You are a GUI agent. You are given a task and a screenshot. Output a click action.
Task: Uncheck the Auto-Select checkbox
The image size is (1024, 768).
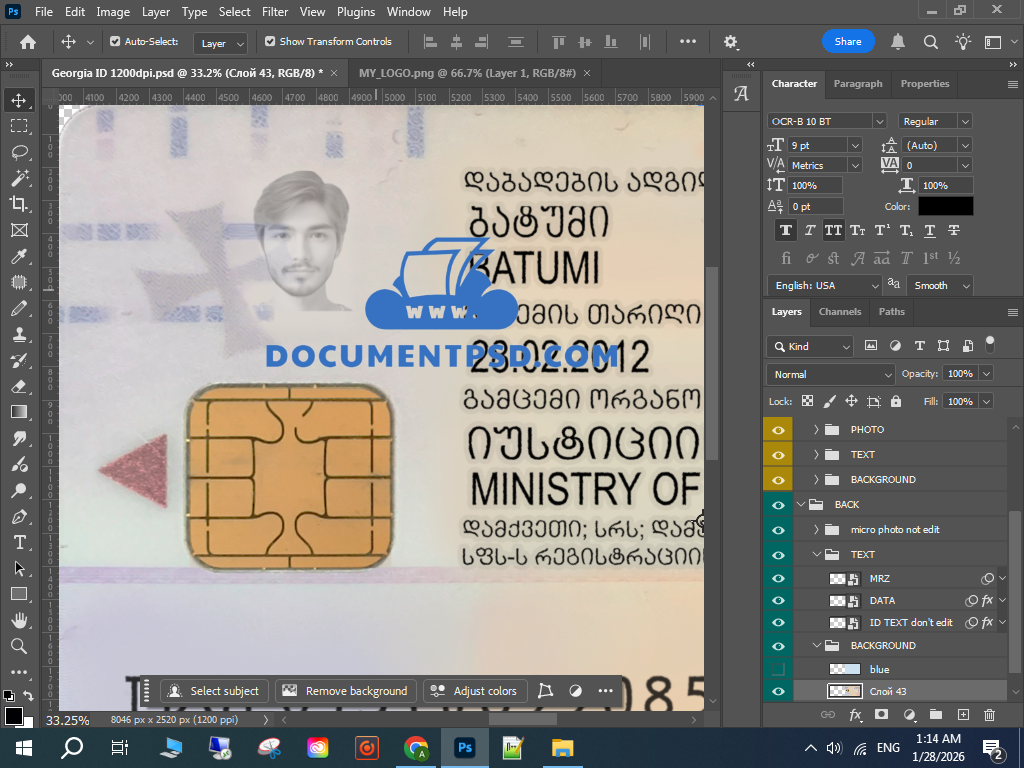(115, 42)
